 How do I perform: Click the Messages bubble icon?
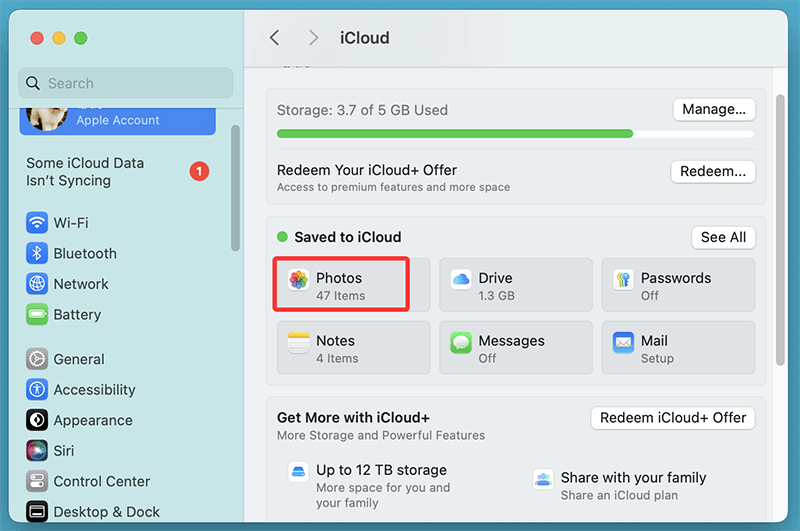[x=461, y=343]
